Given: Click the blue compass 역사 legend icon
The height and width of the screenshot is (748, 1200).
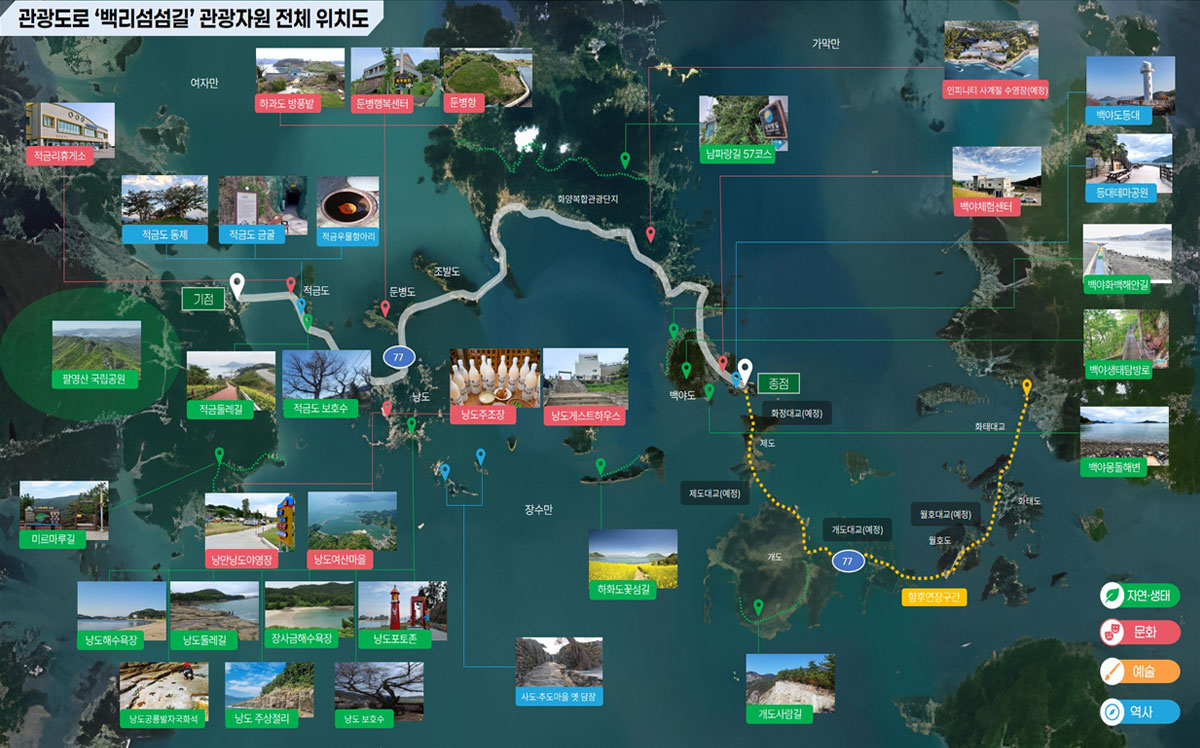Looking at the screenshot, I should (1112, 712).
